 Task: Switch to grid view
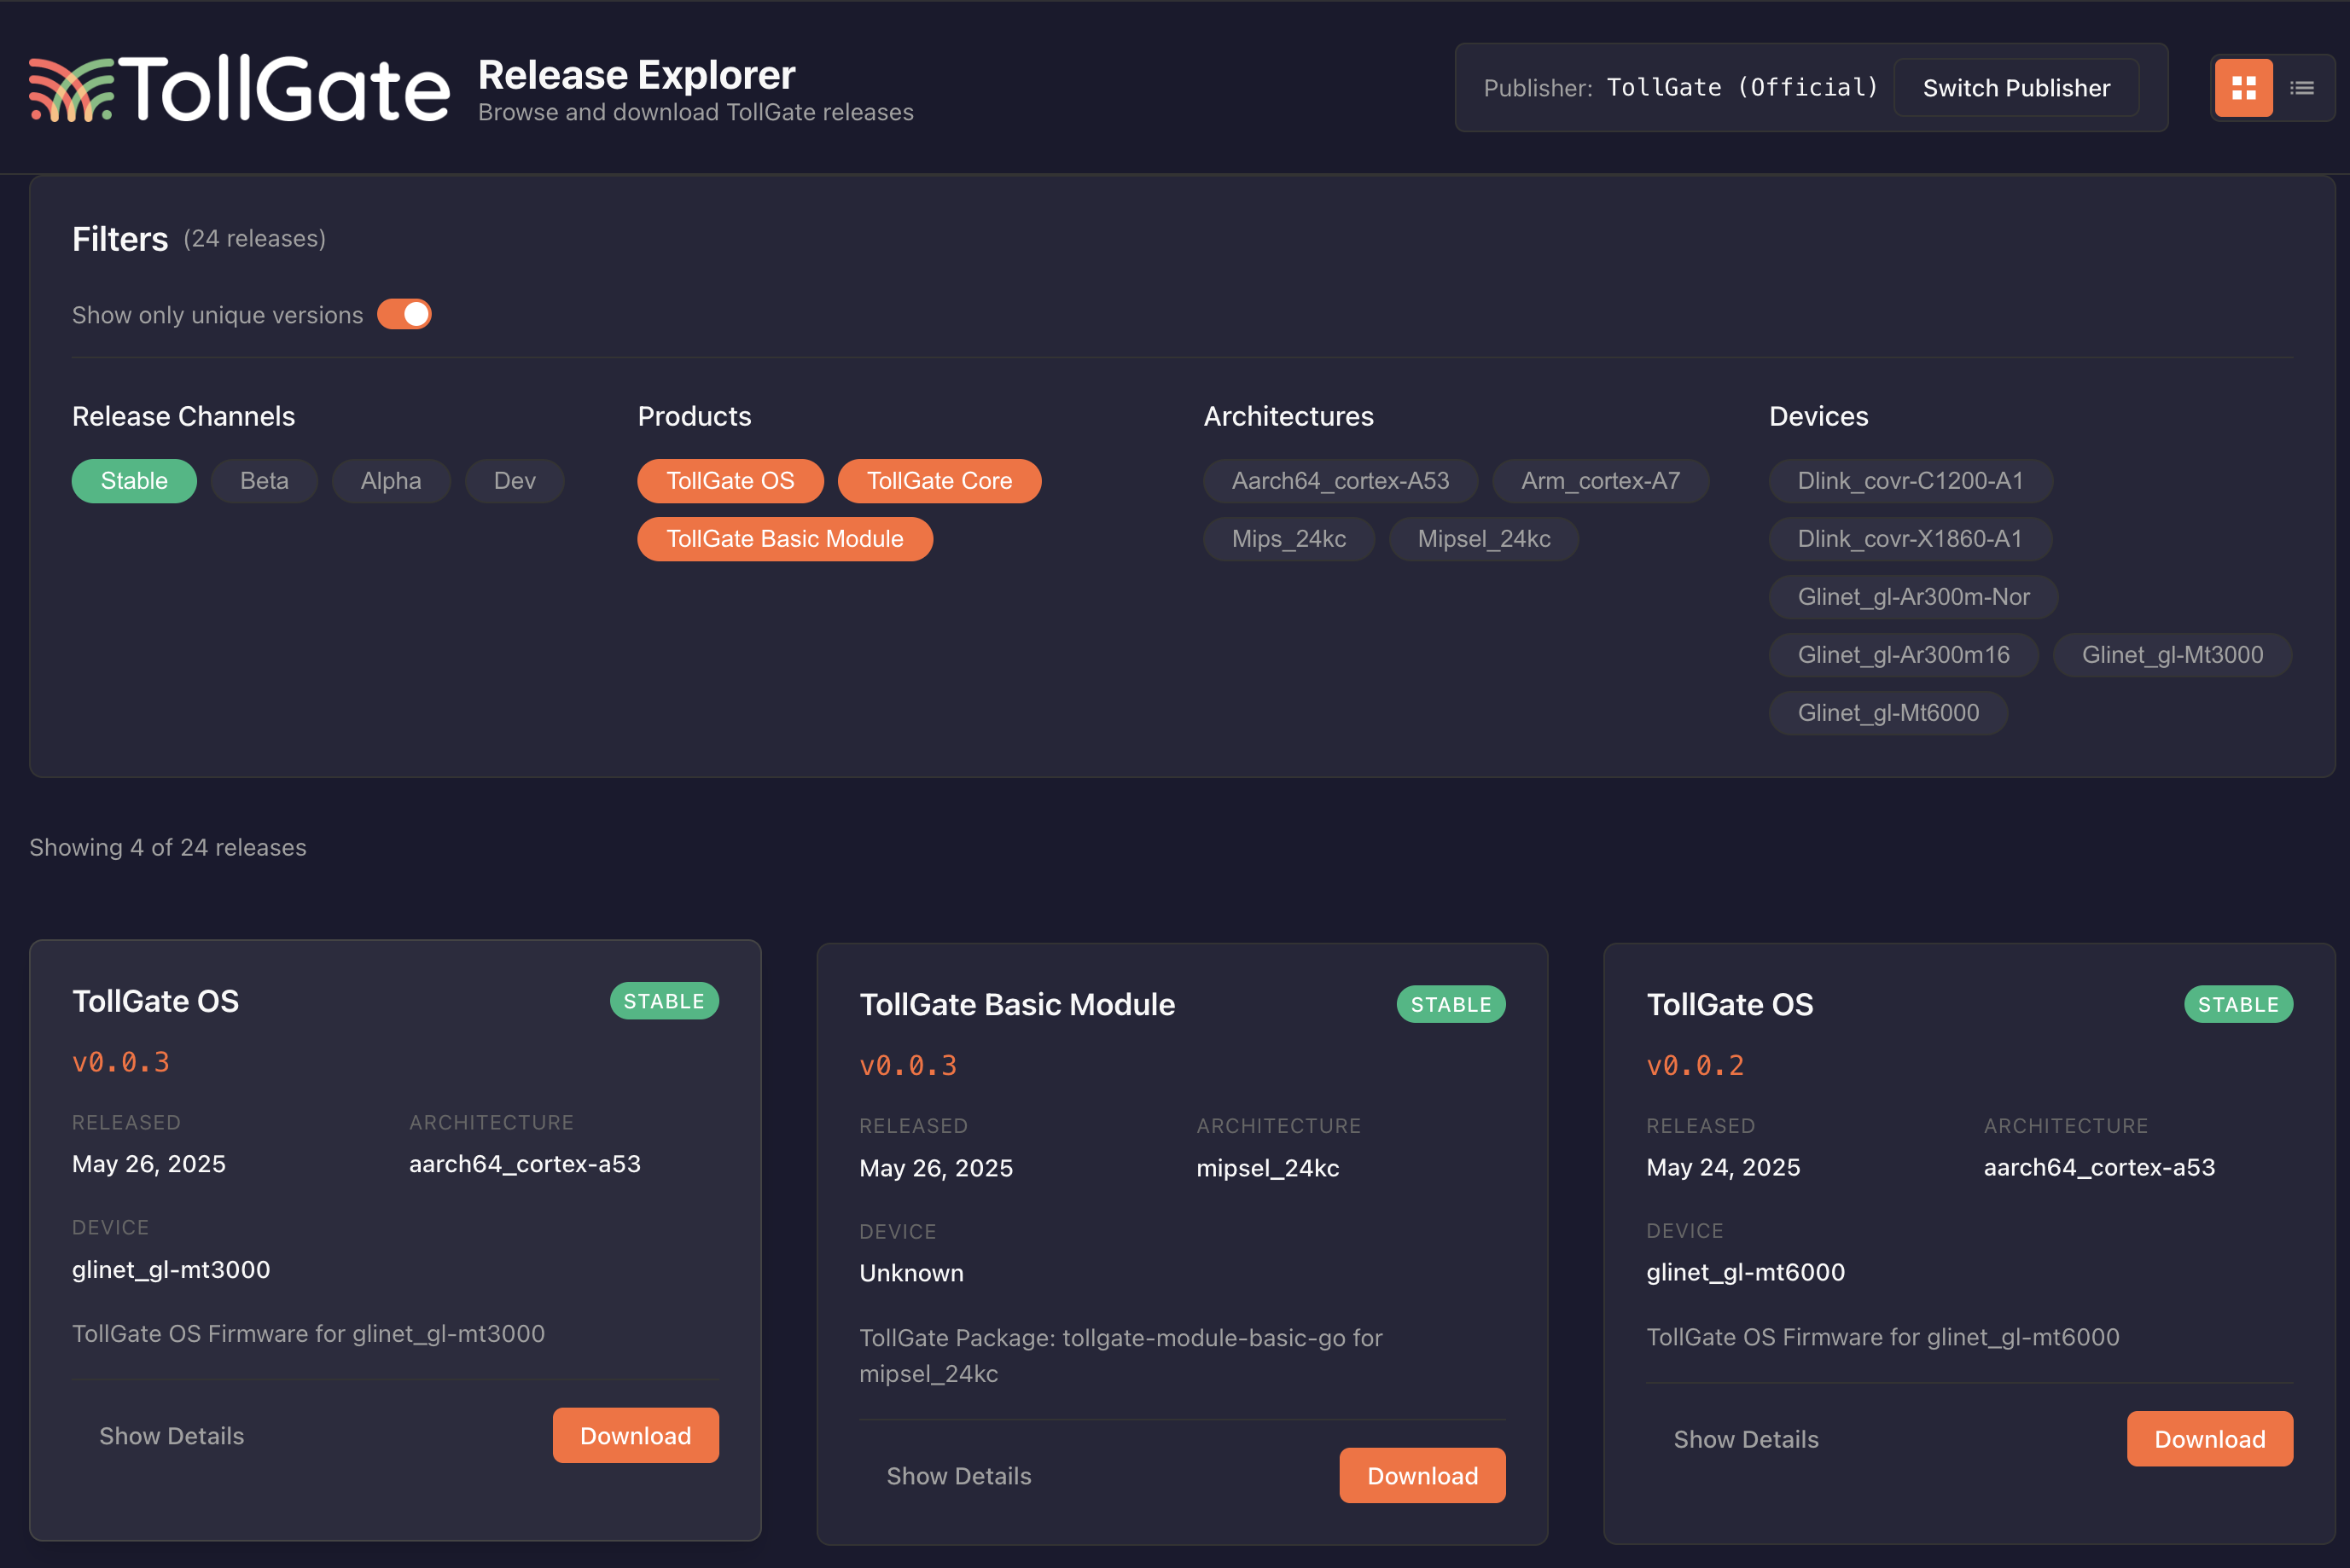[2243, 88]
